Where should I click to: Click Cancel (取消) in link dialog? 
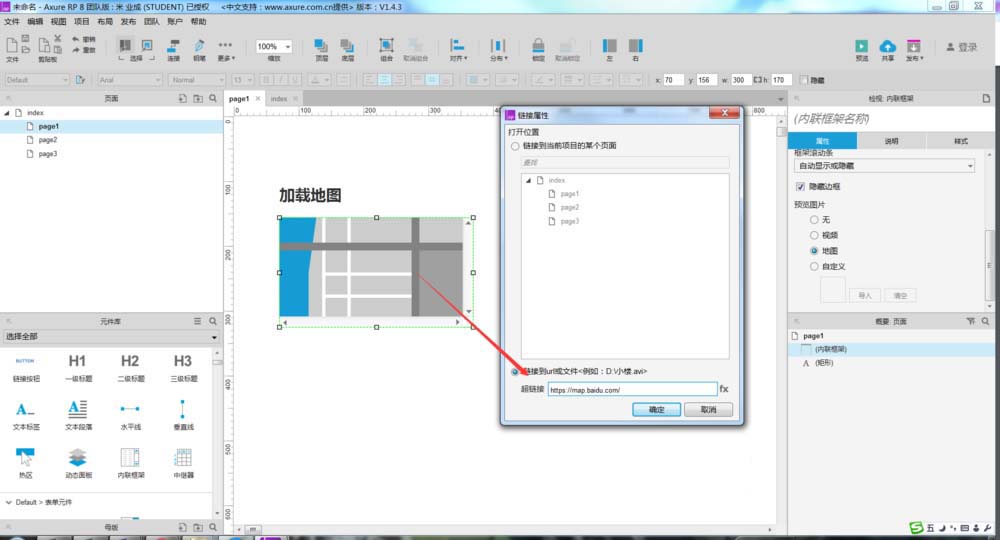708,409
